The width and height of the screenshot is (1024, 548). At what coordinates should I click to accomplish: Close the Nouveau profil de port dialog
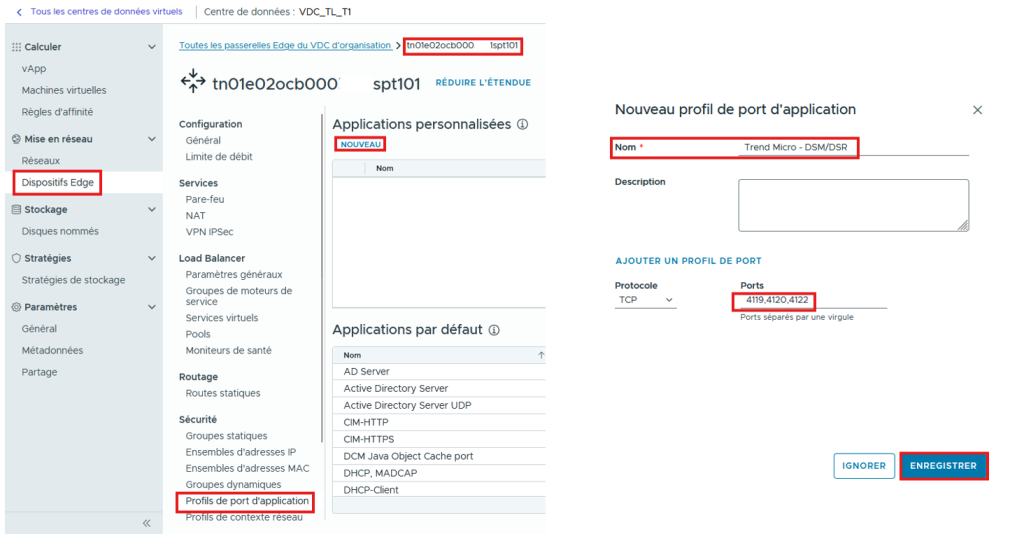[977, 110]
